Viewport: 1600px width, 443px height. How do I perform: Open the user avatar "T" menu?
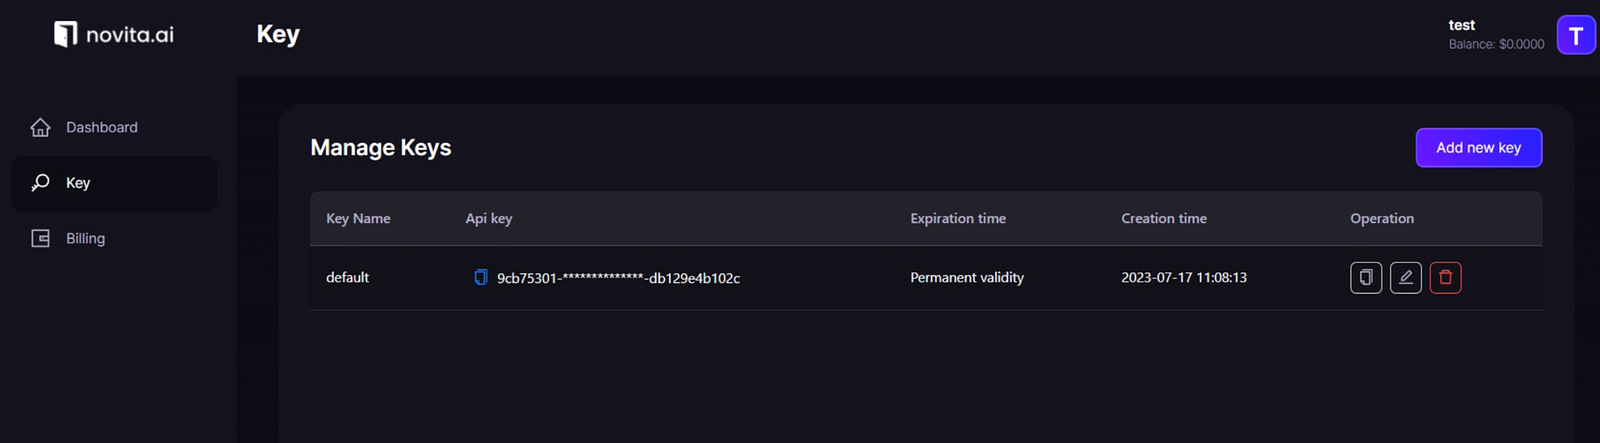(x=1576, y=36)
